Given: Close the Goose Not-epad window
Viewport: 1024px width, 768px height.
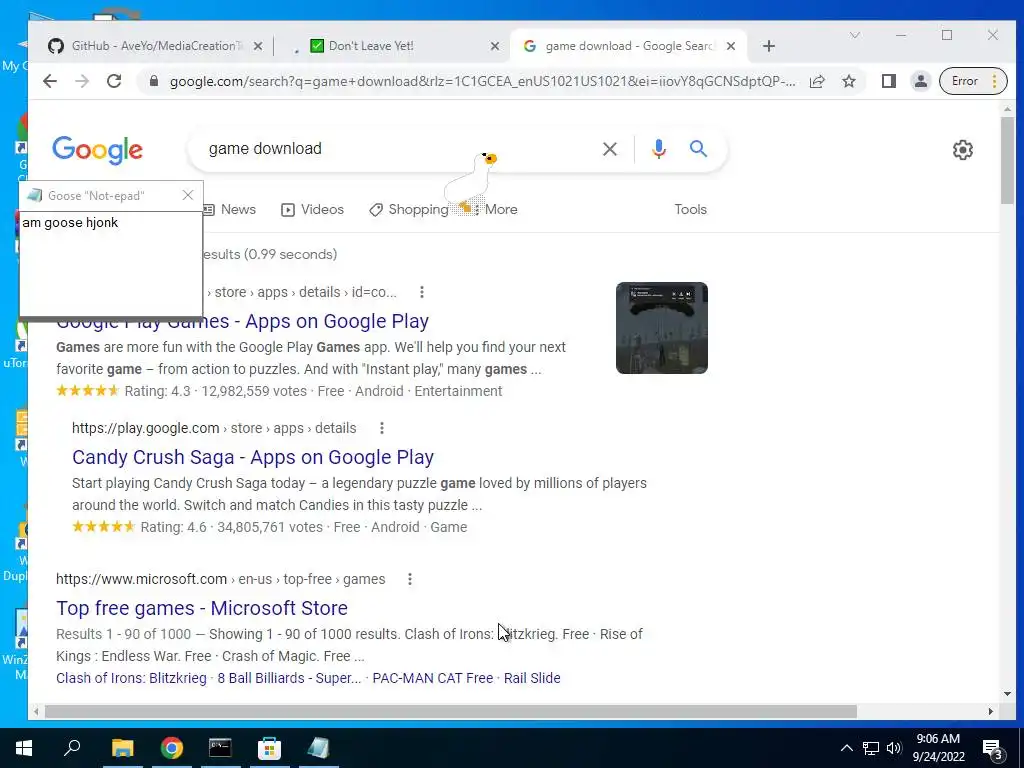Looking at the screenshot, I should click(x=188, y=195).
